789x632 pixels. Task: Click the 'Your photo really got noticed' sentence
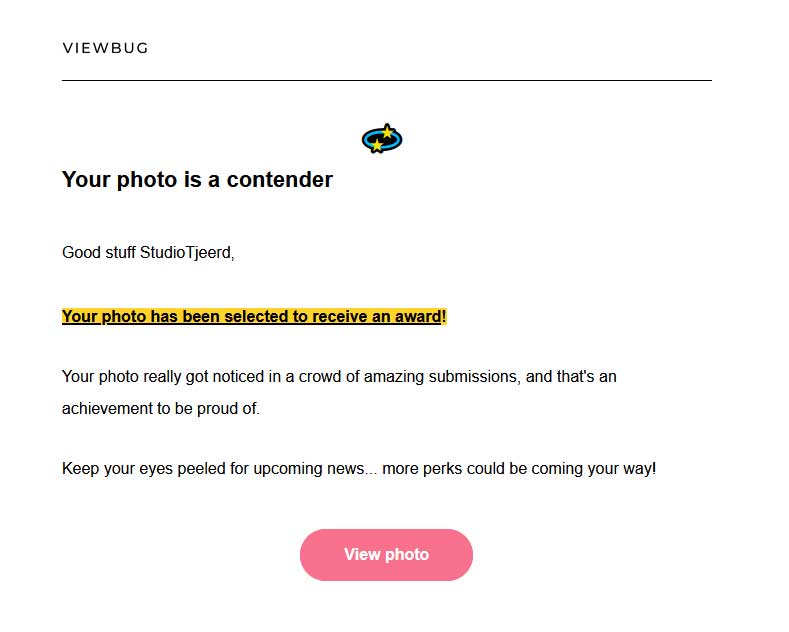(339, 376)
